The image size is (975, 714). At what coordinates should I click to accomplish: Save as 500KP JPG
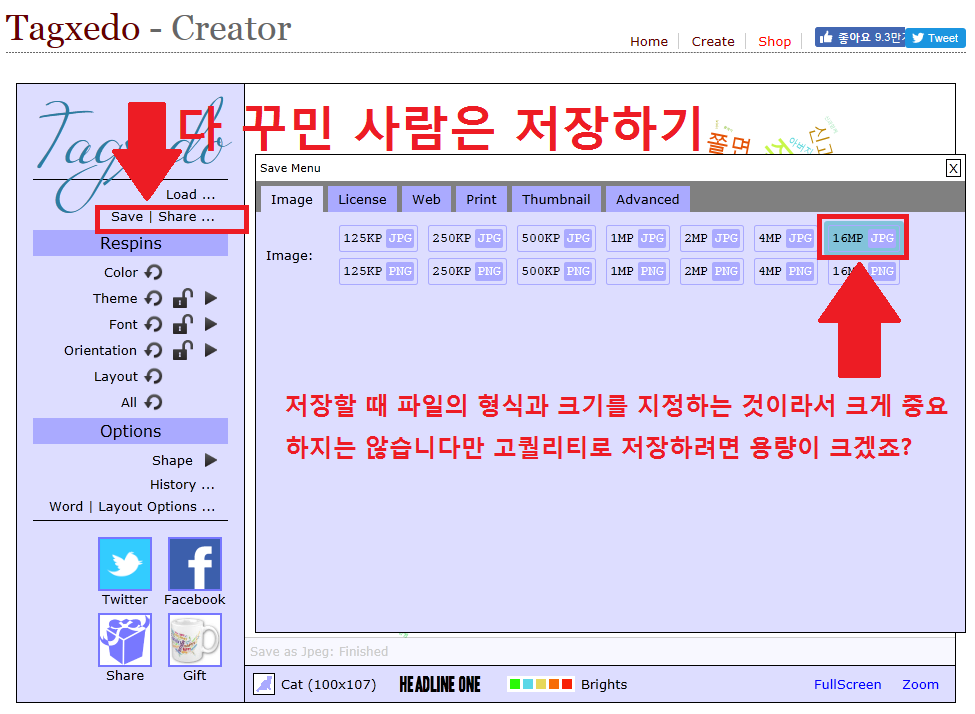click(x=556, y=238)
